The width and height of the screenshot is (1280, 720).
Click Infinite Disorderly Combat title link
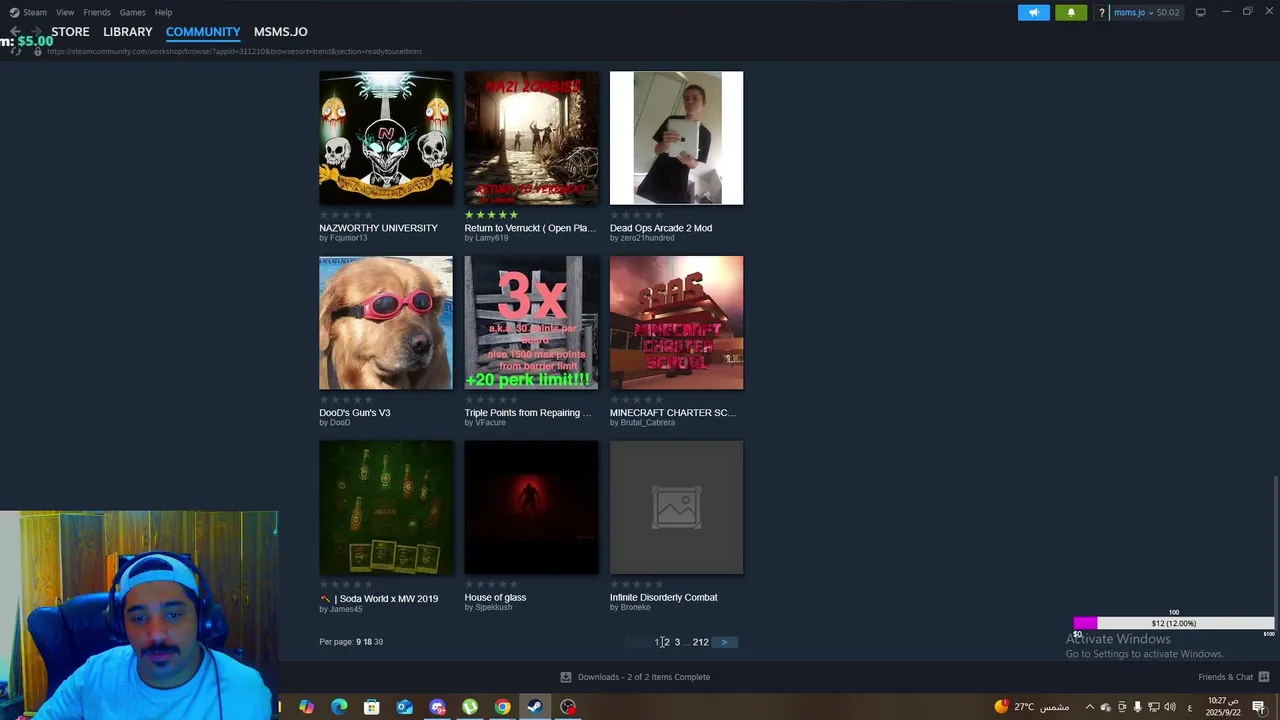[x=664, y=598]
